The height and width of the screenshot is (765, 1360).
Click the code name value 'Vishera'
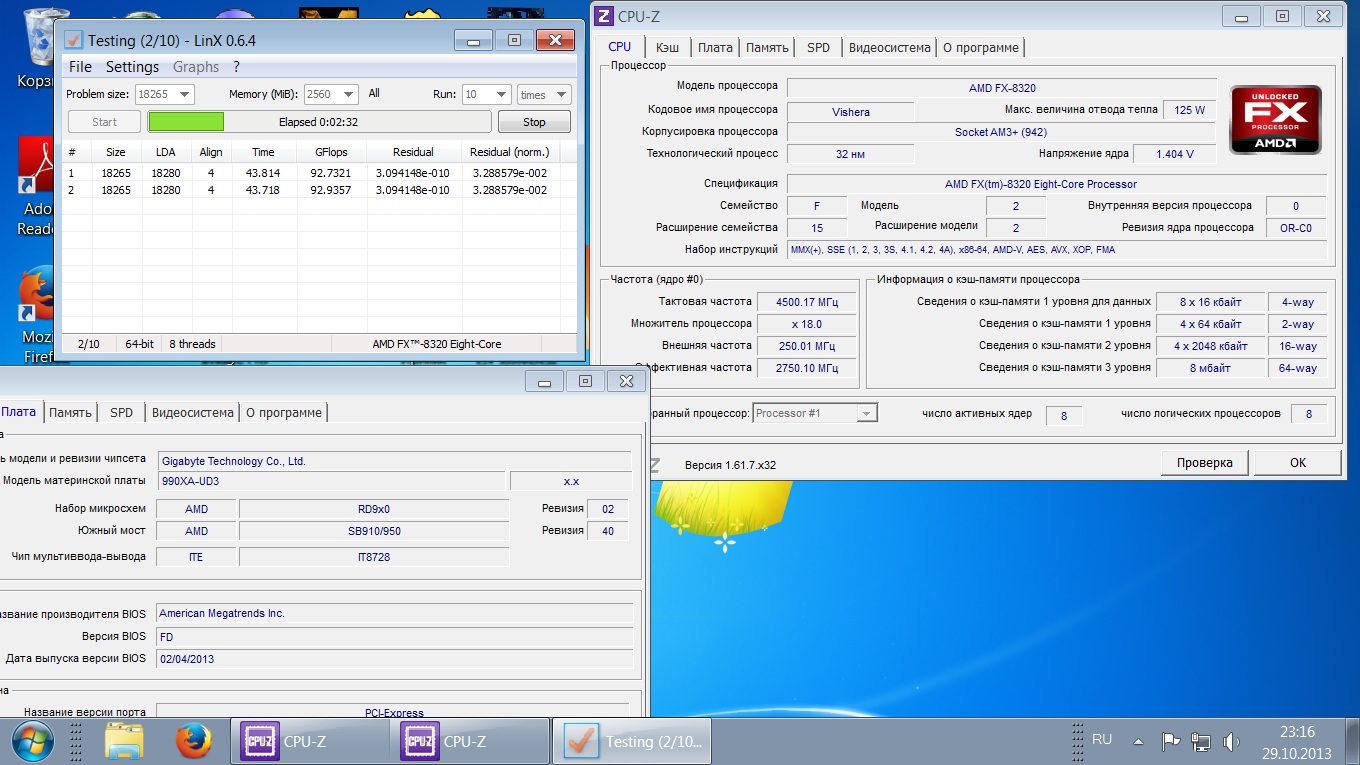point(851,112)
